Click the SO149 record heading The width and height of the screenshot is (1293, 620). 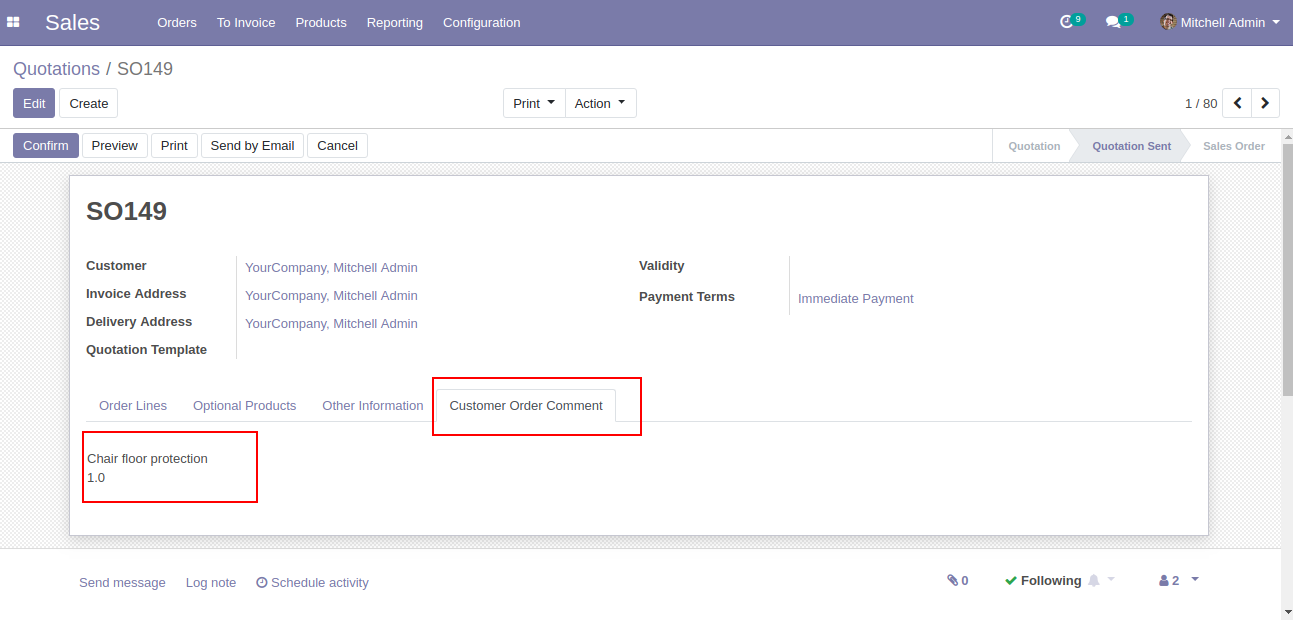click(126, 211)
